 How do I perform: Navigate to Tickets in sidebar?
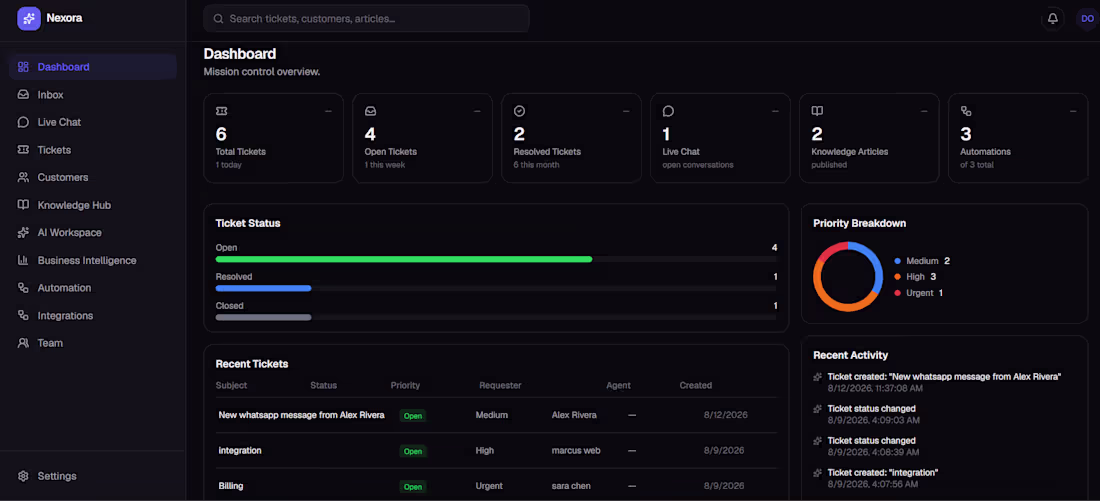(x=93, y=149)
